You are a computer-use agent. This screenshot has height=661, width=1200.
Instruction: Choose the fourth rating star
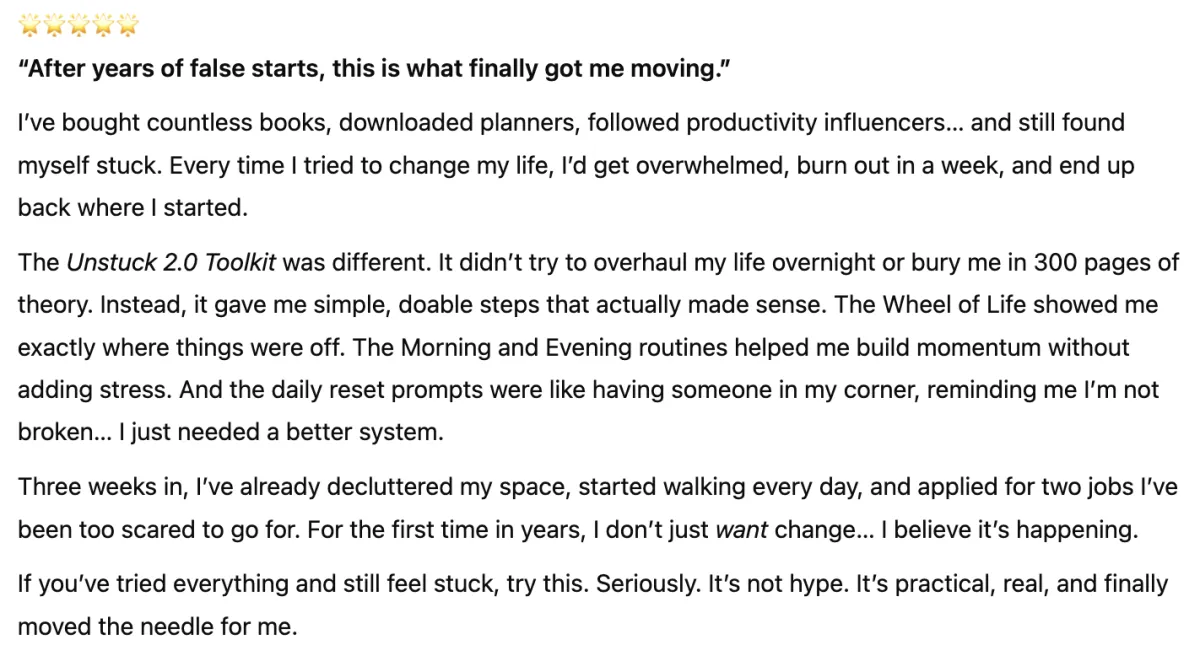[103, 24]
